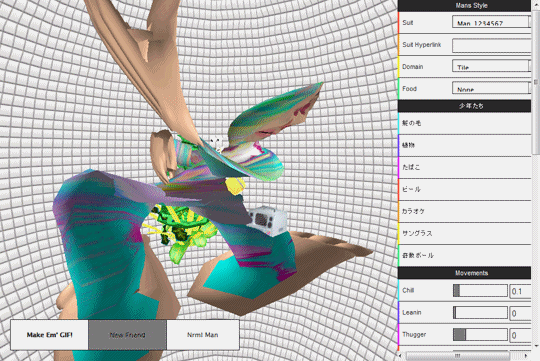This screenshot has width=540, height=361.
Task: Click the vertical scrollbar down arrow
Action: (x=536, y=346)
